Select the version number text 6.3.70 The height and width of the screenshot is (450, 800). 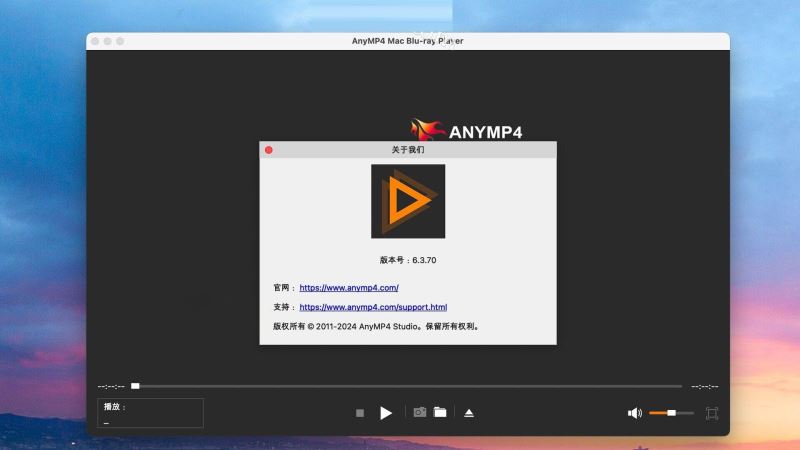click(424, 260)
